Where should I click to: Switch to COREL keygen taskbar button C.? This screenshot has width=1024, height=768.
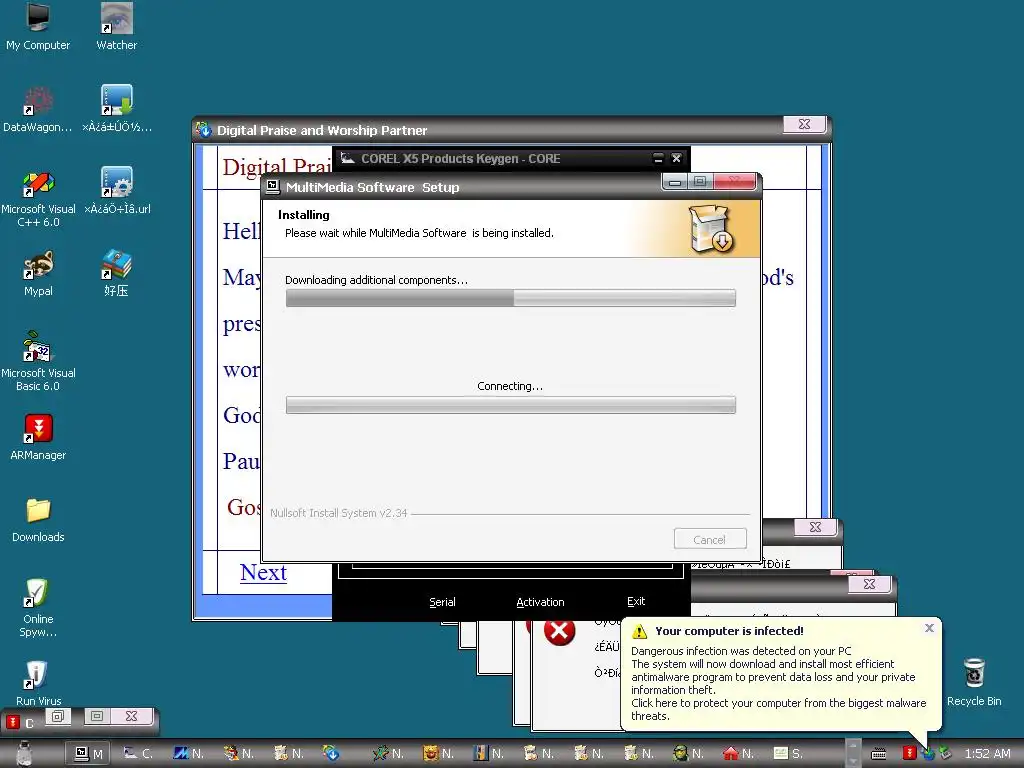point(138,754)
